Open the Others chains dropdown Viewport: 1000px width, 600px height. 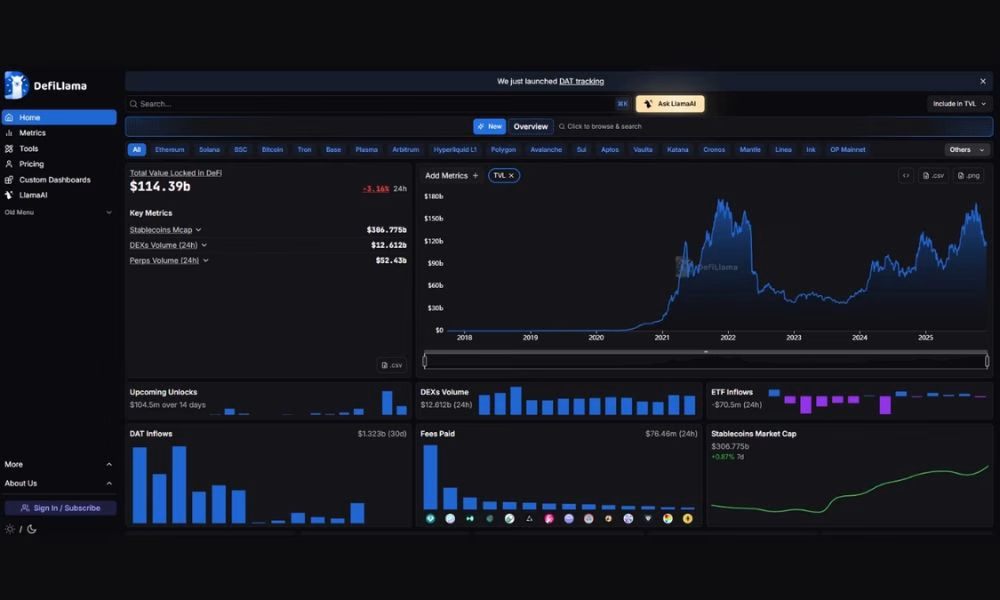coord(967,150)
